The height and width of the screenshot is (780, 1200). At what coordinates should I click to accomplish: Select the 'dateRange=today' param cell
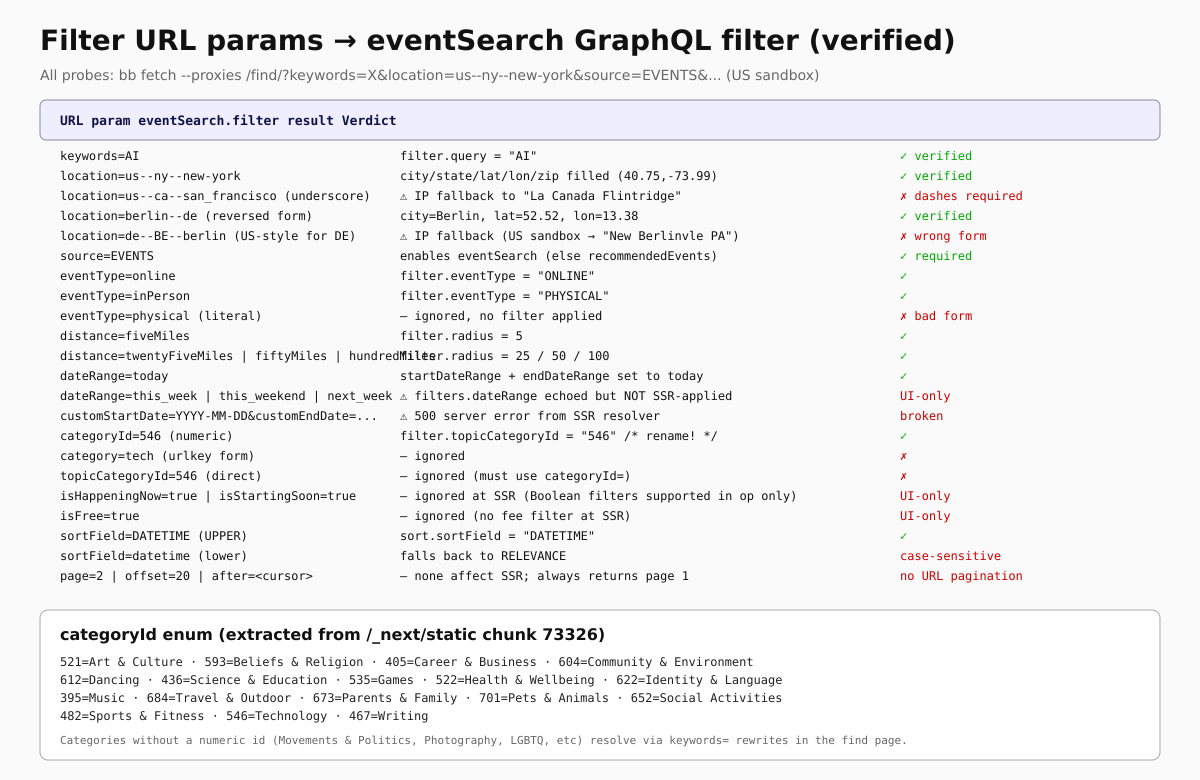[x=114, y=376]
